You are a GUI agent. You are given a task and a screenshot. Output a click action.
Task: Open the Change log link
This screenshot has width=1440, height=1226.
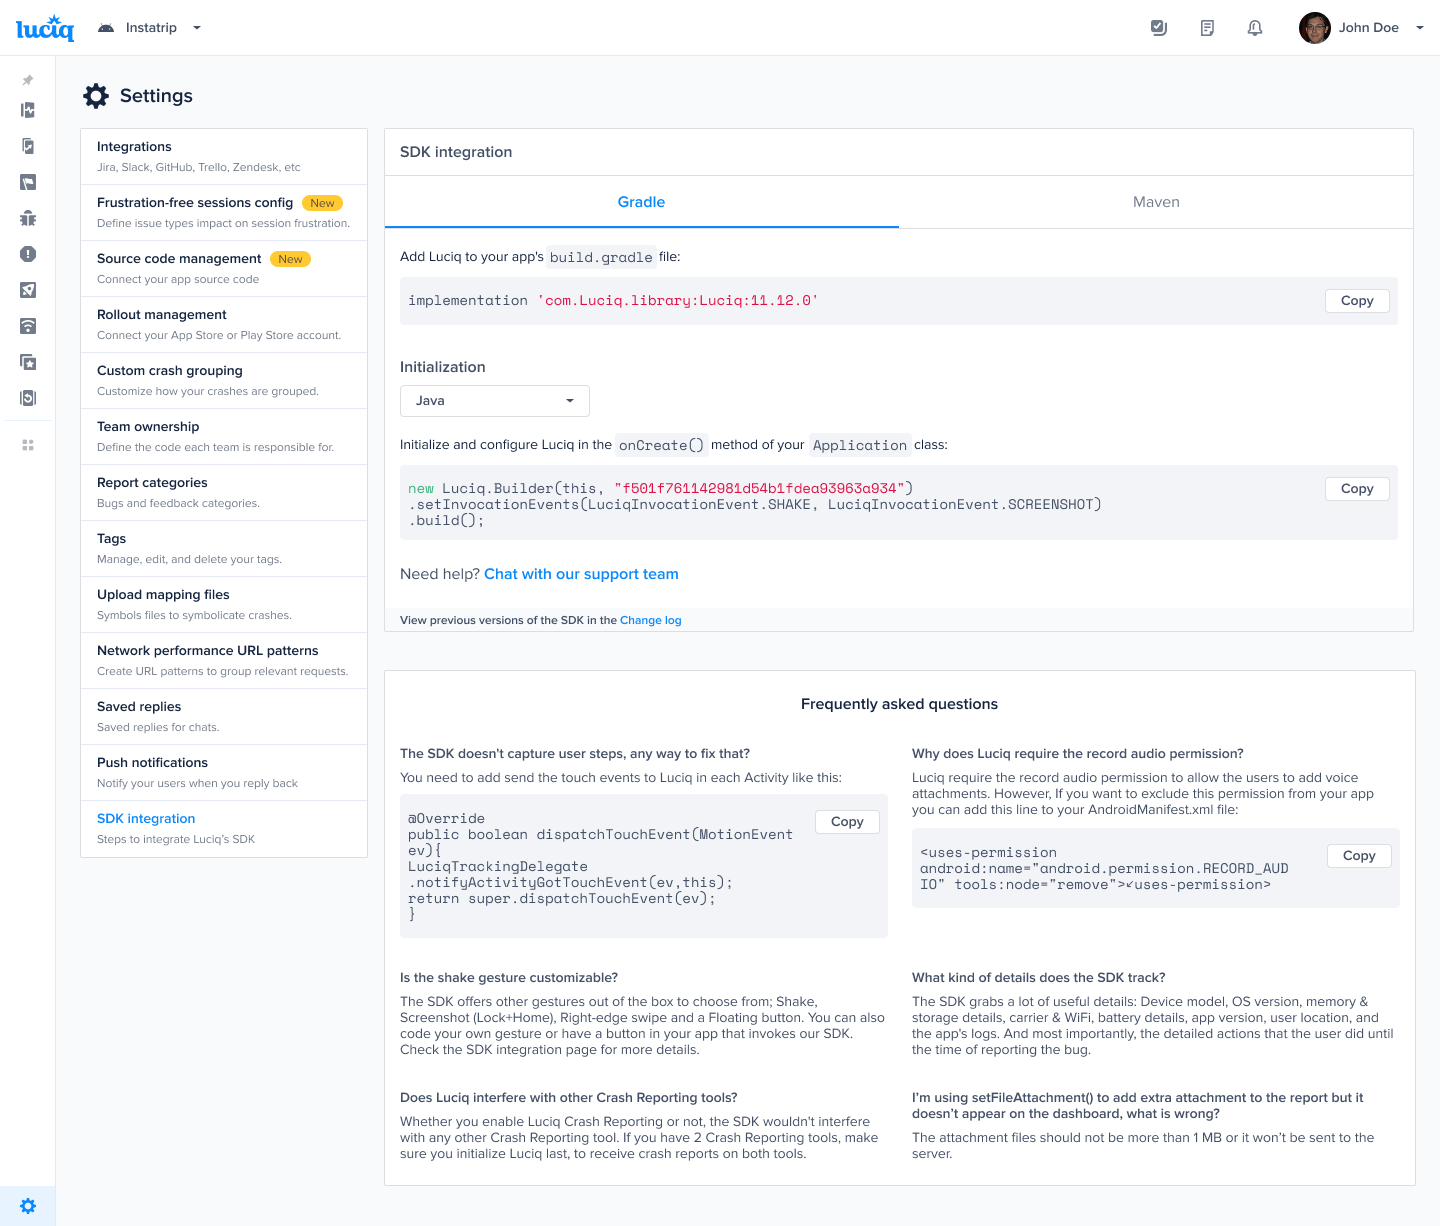[650, 620]
